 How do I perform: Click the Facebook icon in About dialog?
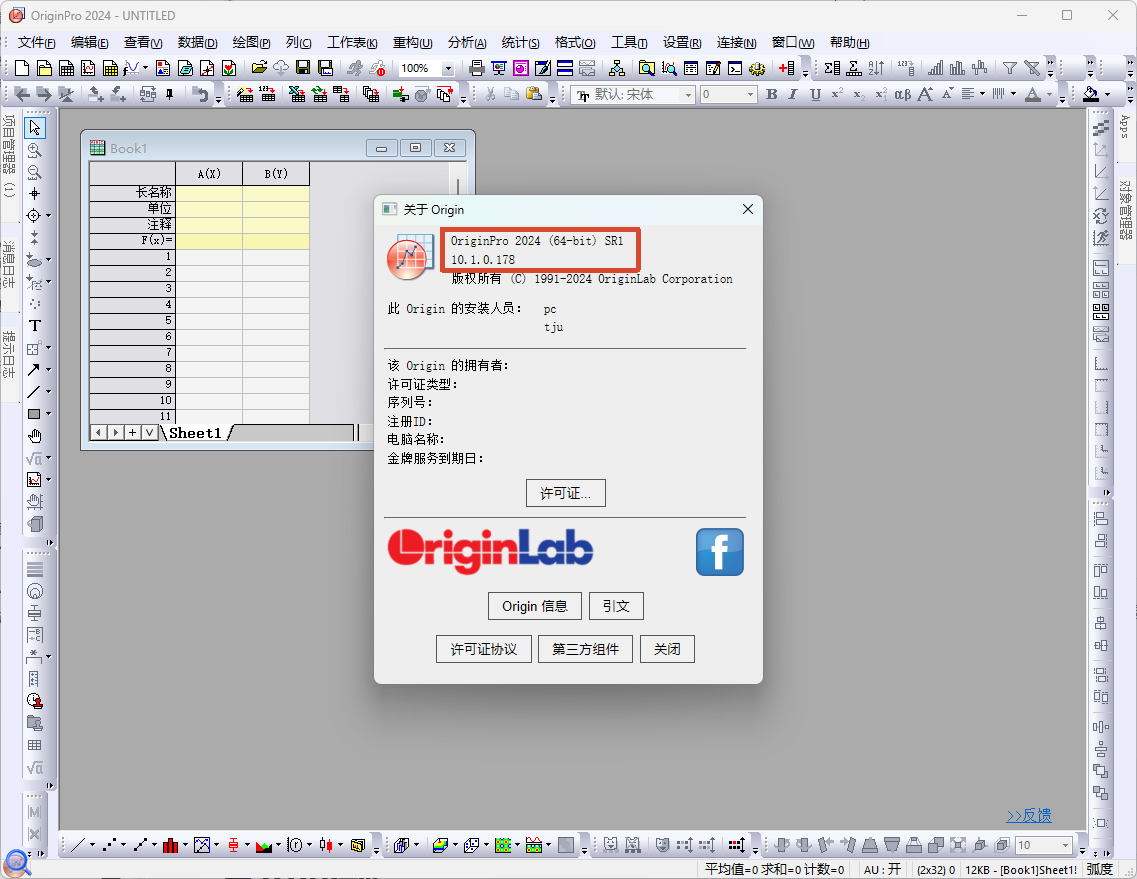pyautogui.click(x=719, y=552)
